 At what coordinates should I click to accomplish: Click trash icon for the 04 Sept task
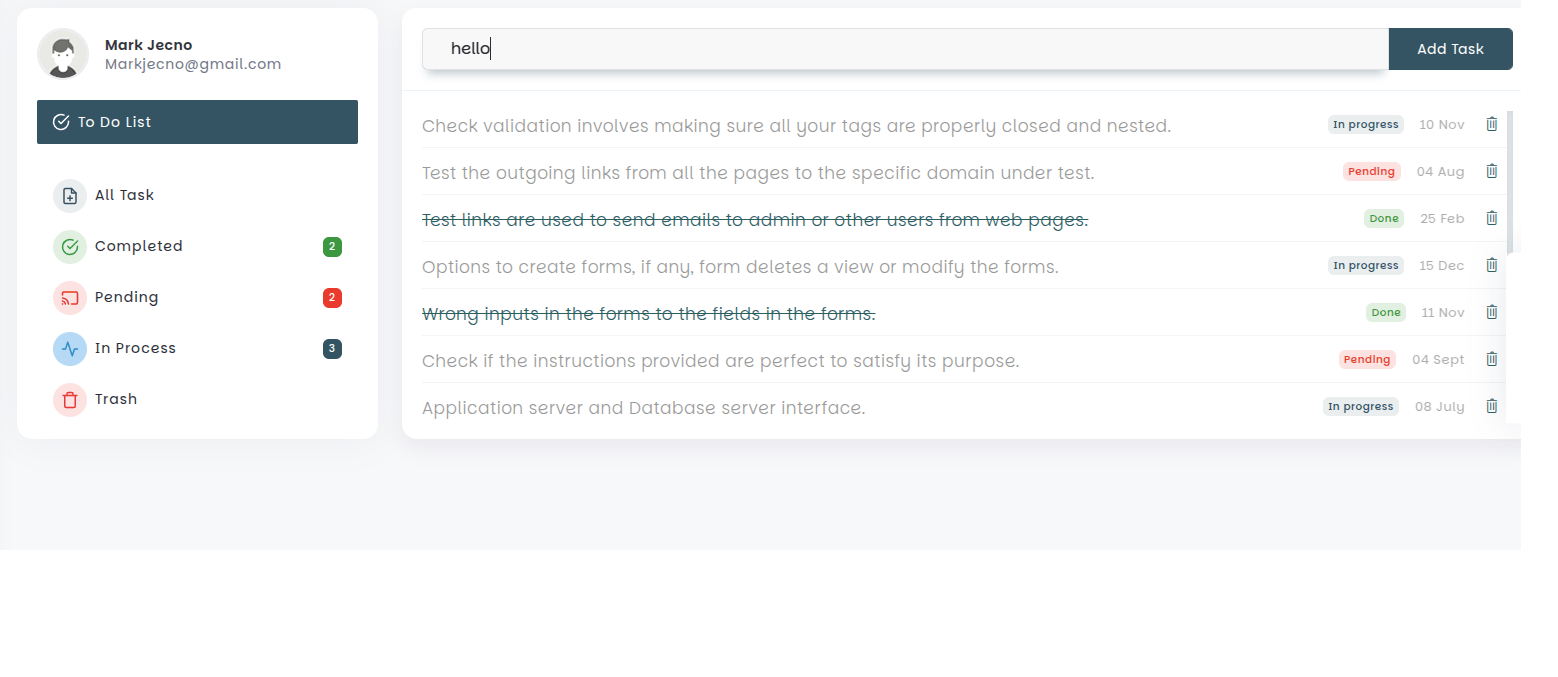[x=1491, y=359]
